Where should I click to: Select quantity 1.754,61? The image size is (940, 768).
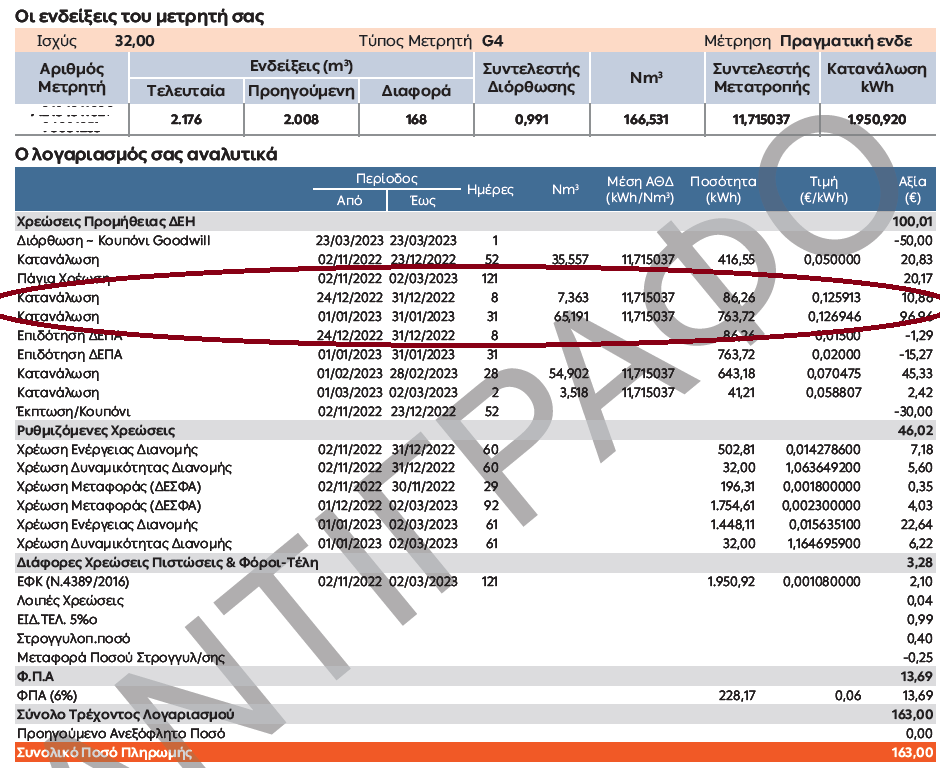click(733, 505)
